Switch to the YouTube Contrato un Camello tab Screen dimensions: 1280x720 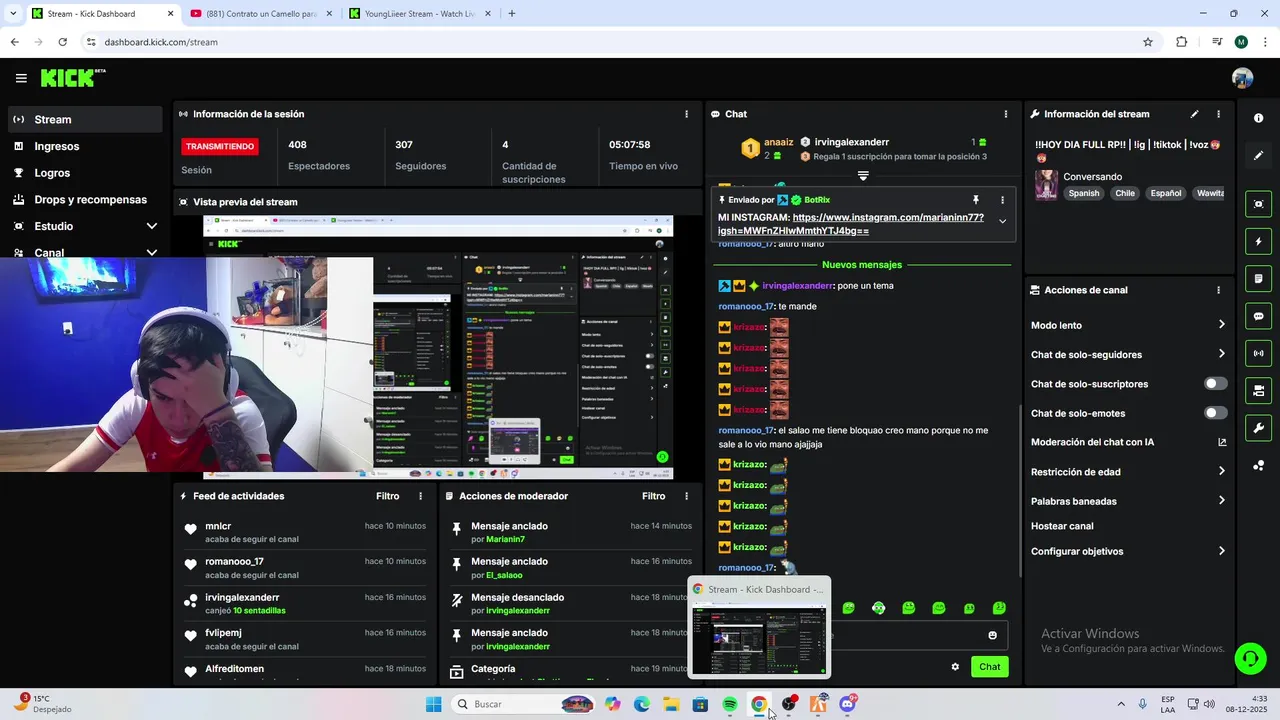coord(260,14)
